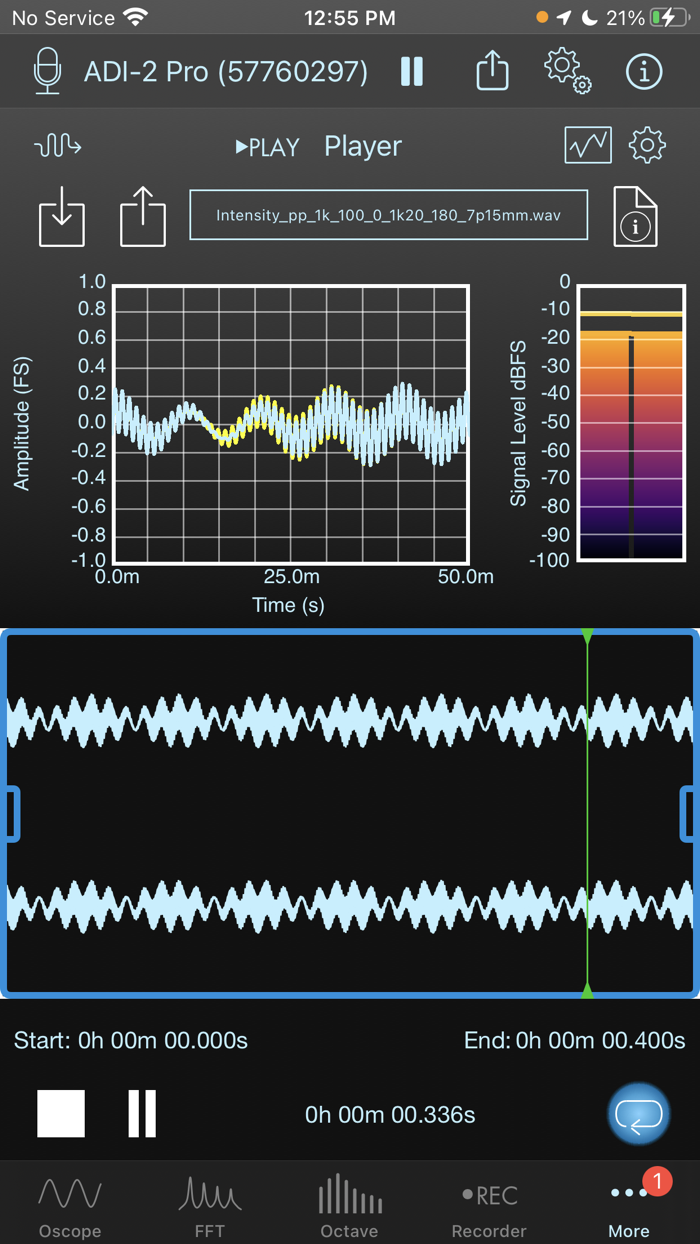The width and height of the screenshot is (700, 1244).
Task: Toggle the loop playback button
Action: [x=639, y=1113]
